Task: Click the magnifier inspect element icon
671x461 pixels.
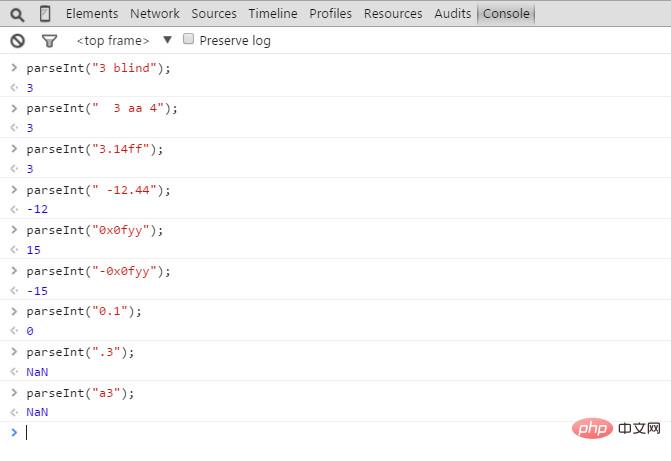Action: point(17,15)
